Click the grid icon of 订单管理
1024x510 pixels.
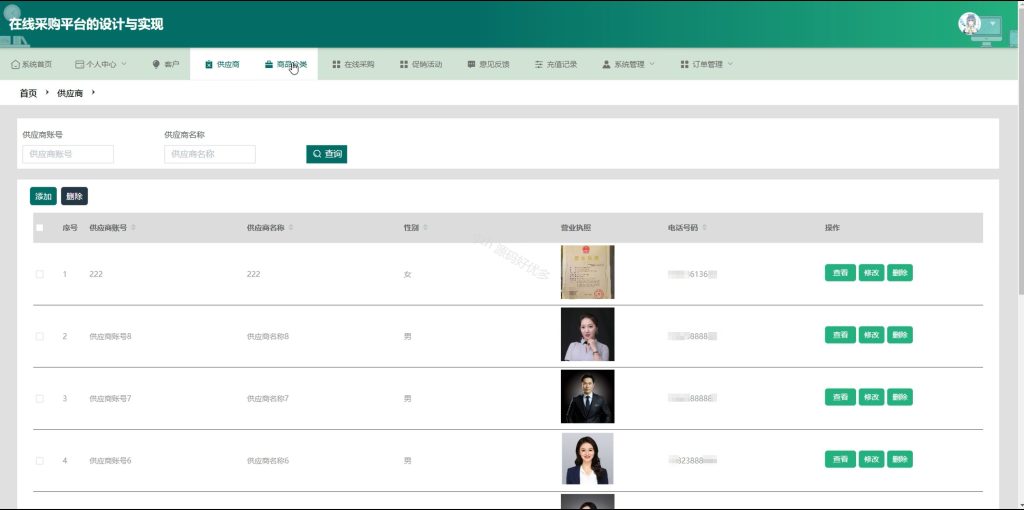(x=684, y=65)
